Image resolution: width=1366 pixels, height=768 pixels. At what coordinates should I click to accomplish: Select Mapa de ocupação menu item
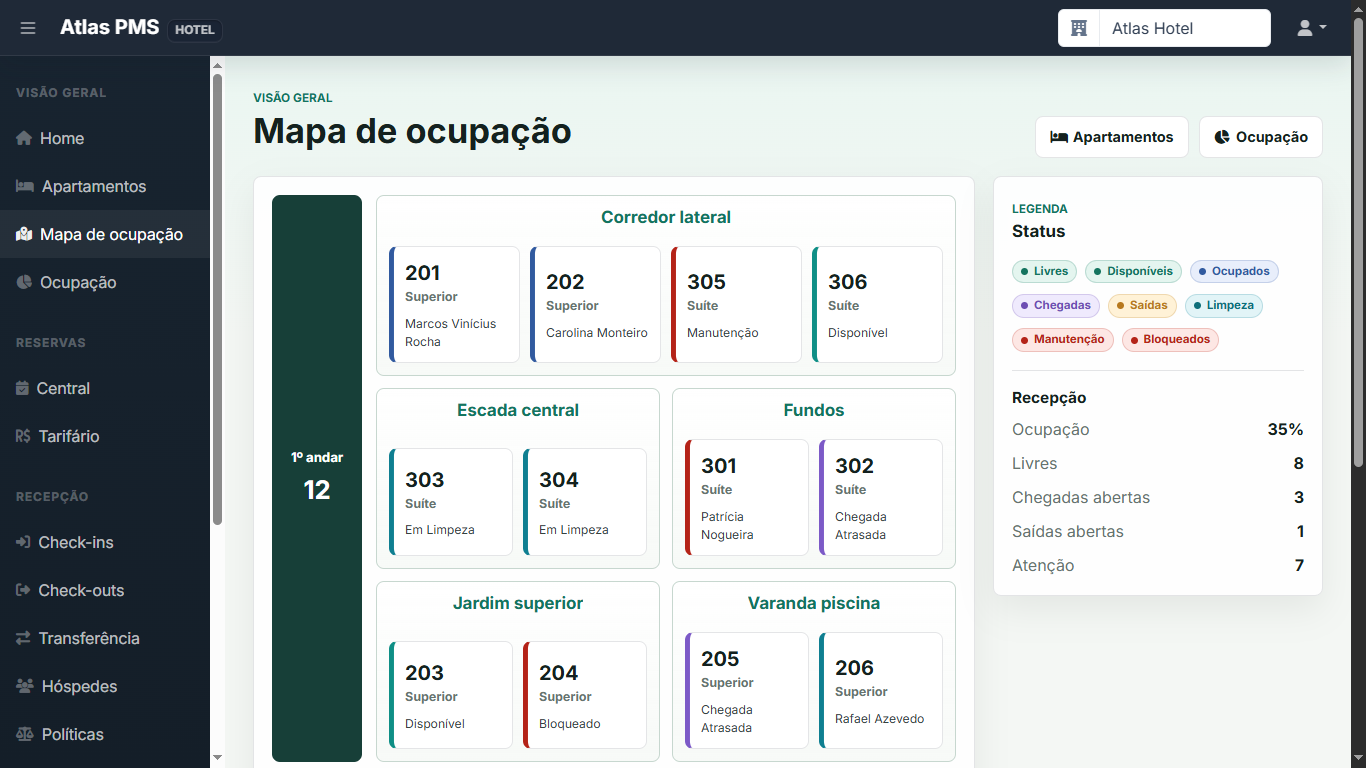105,234
